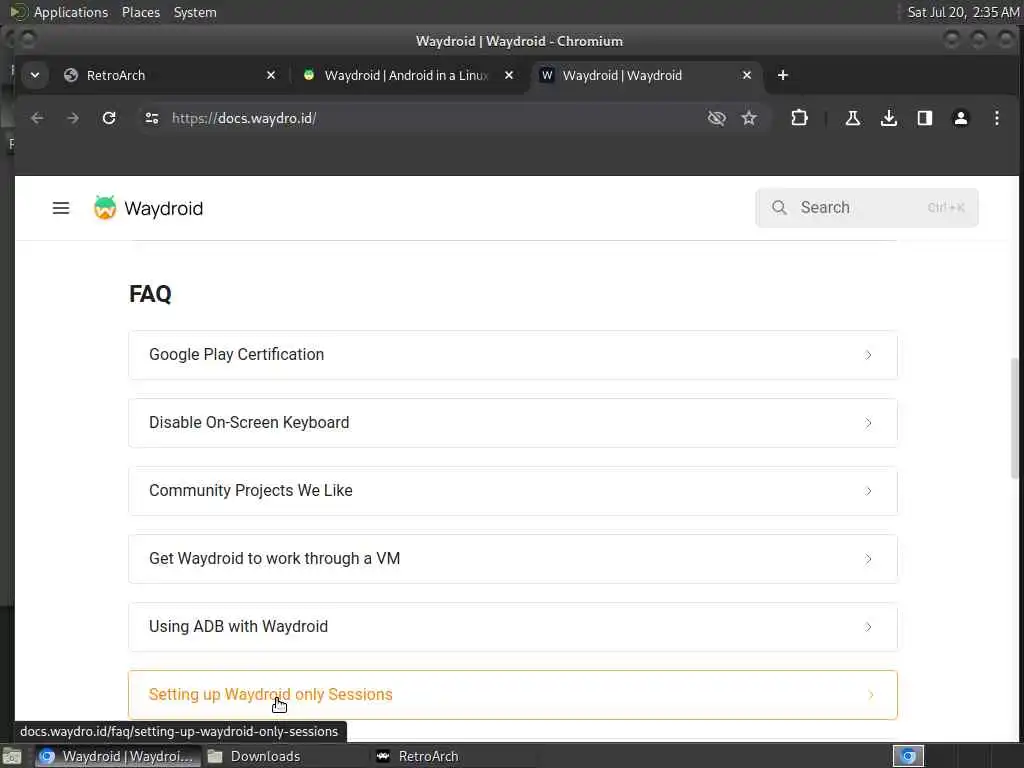
Task: Reload the docs.waydro.id page
Action: tap(109, 118)
